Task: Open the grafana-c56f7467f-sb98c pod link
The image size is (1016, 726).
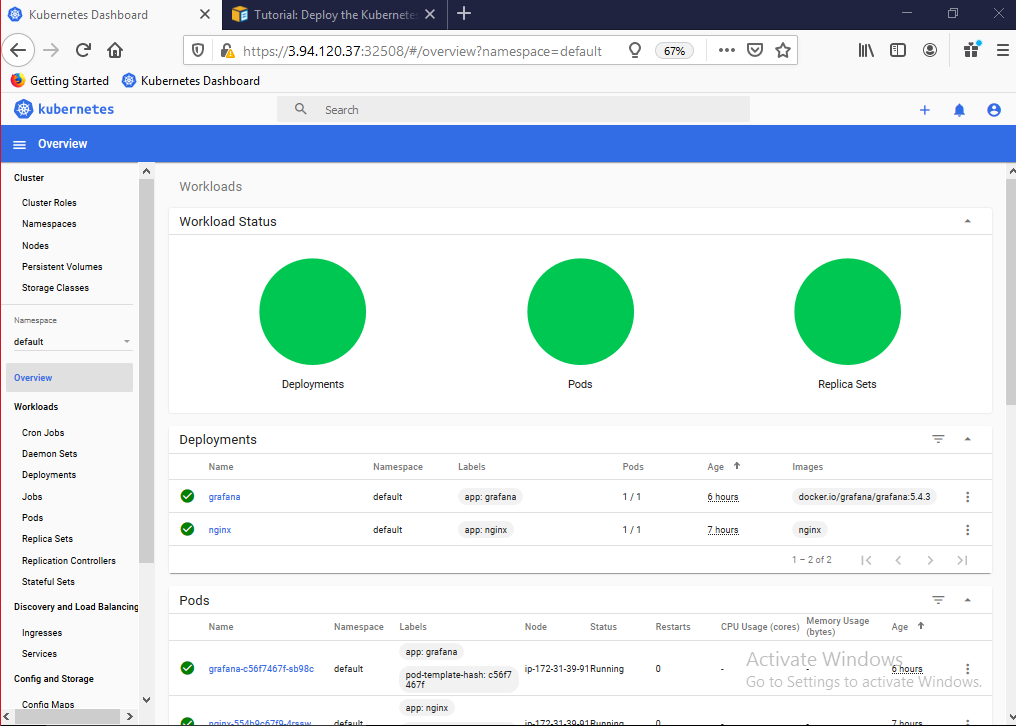Action: click(x=261, y=668)
